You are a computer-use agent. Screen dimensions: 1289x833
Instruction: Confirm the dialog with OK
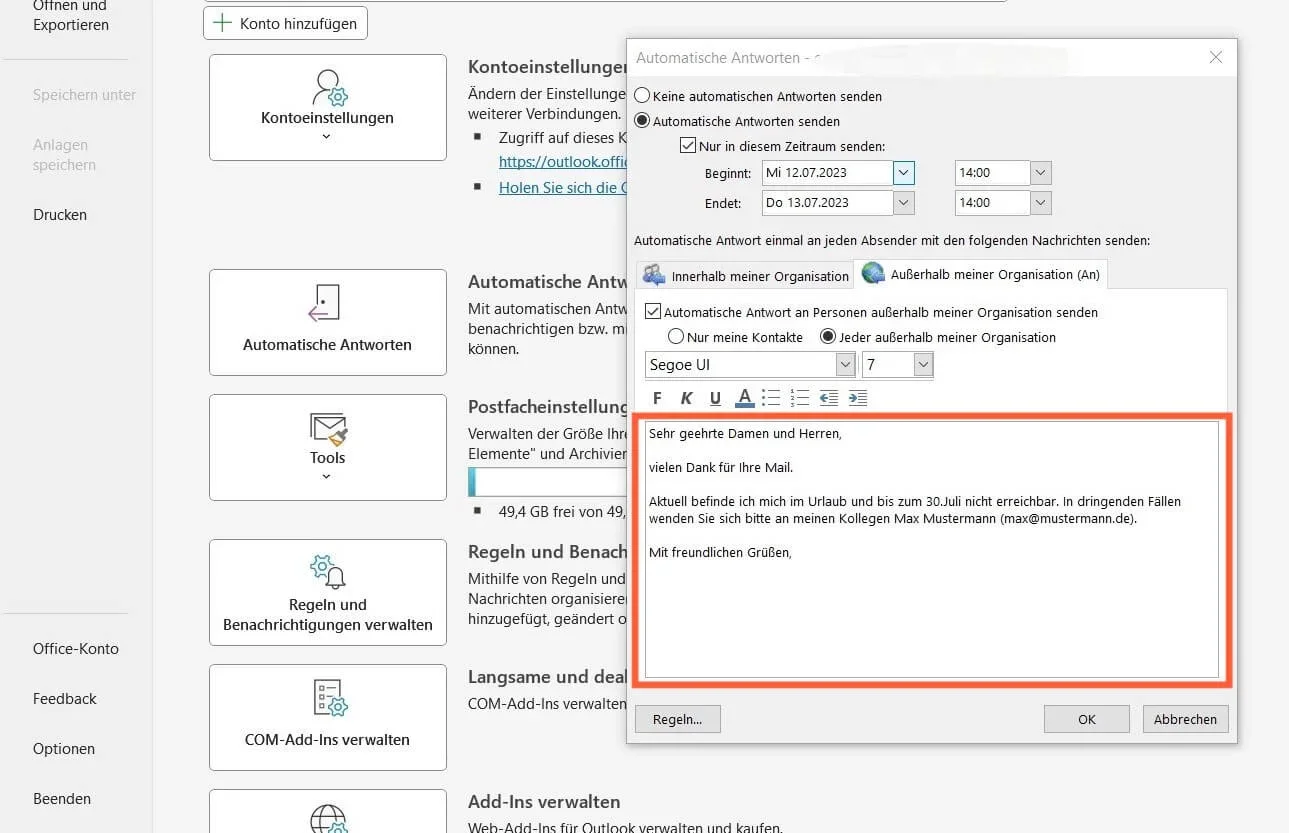coord(1086,719)
